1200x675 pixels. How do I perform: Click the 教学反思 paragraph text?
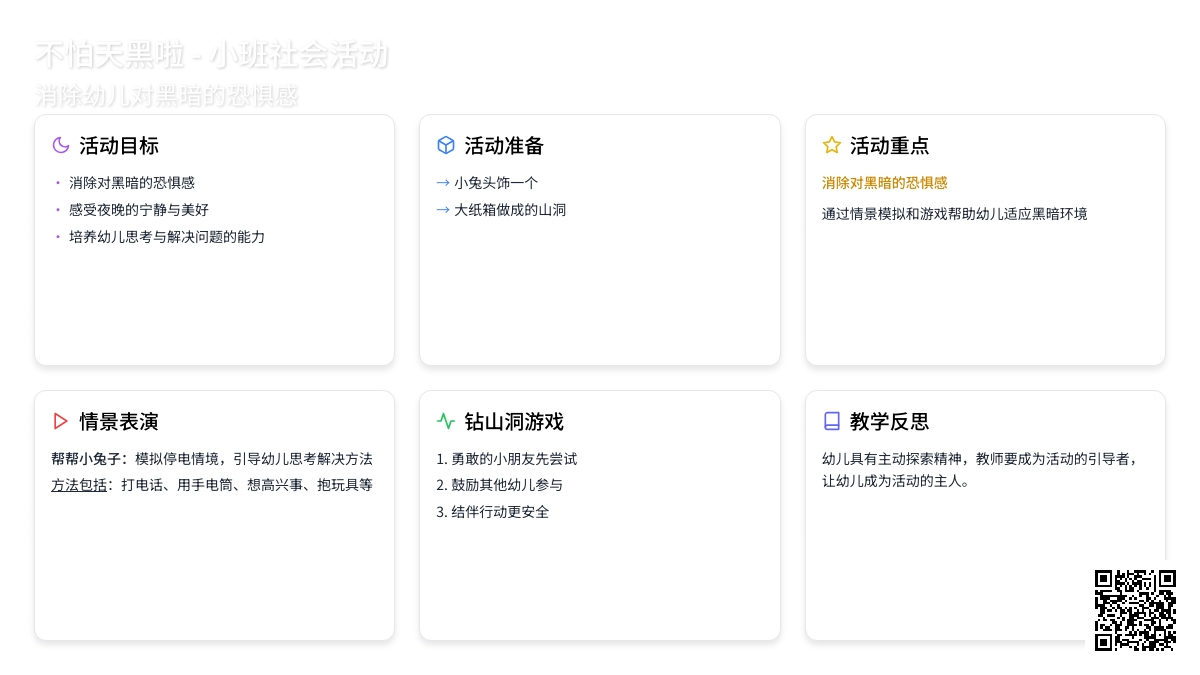[x=980, y=469]
